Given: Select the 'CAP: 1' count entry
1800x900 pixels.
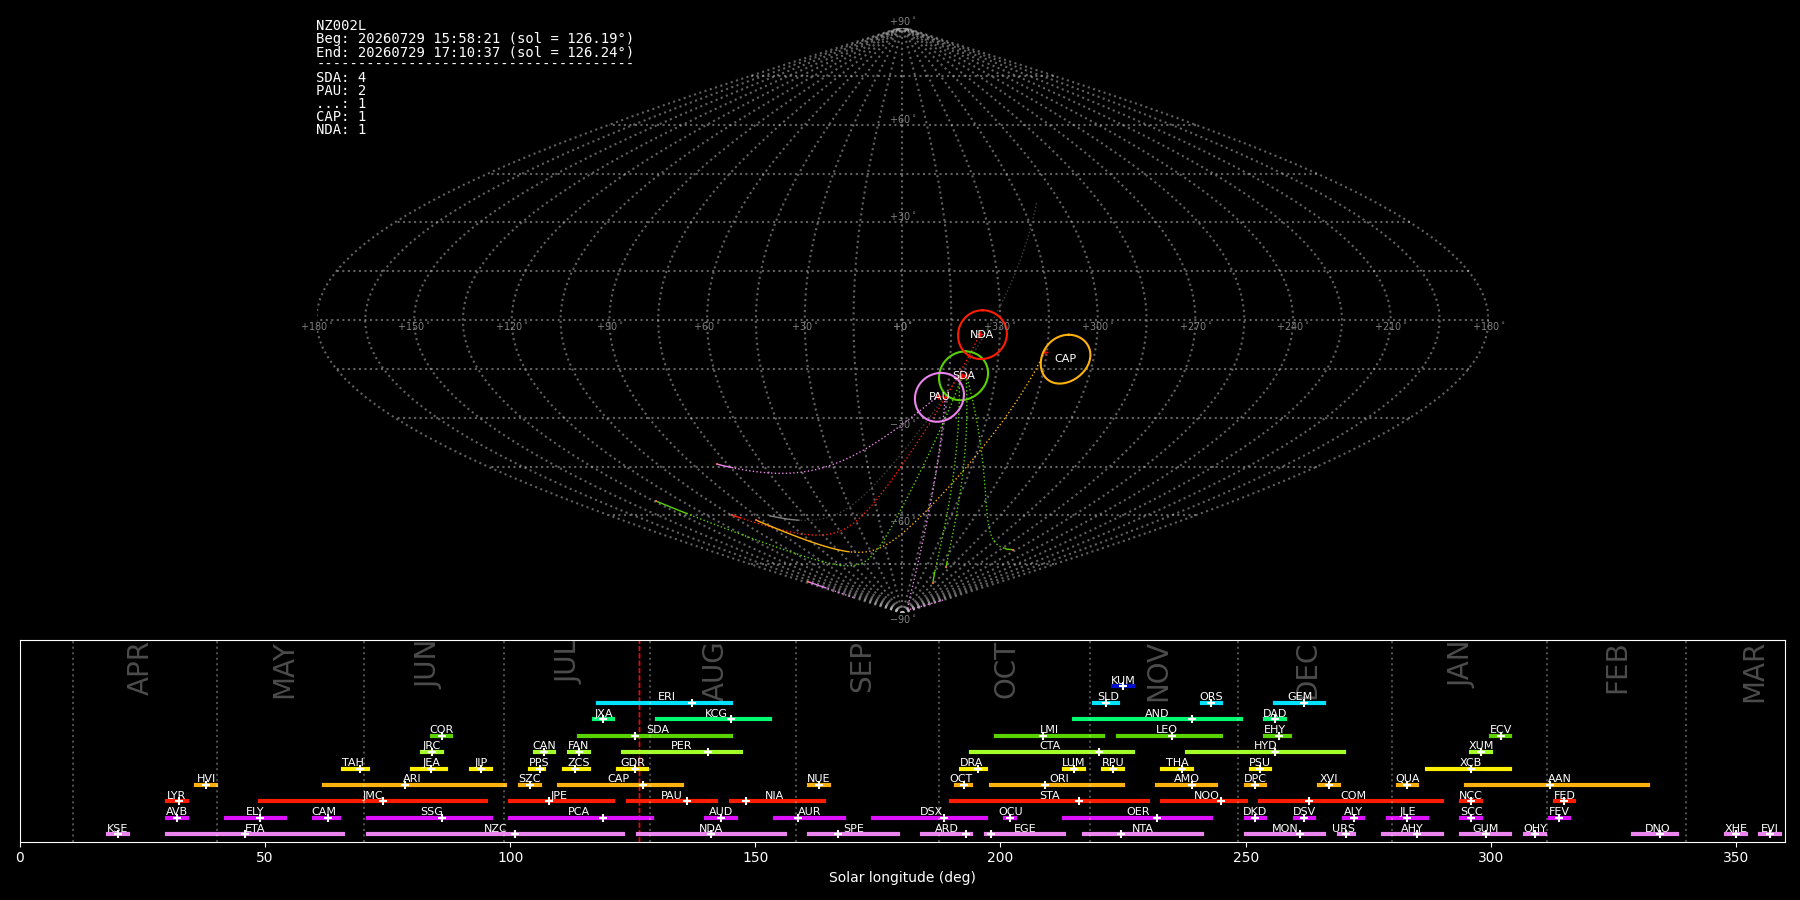Looking at the screenshot, I should pyautogui.click(x=341, y=117).
